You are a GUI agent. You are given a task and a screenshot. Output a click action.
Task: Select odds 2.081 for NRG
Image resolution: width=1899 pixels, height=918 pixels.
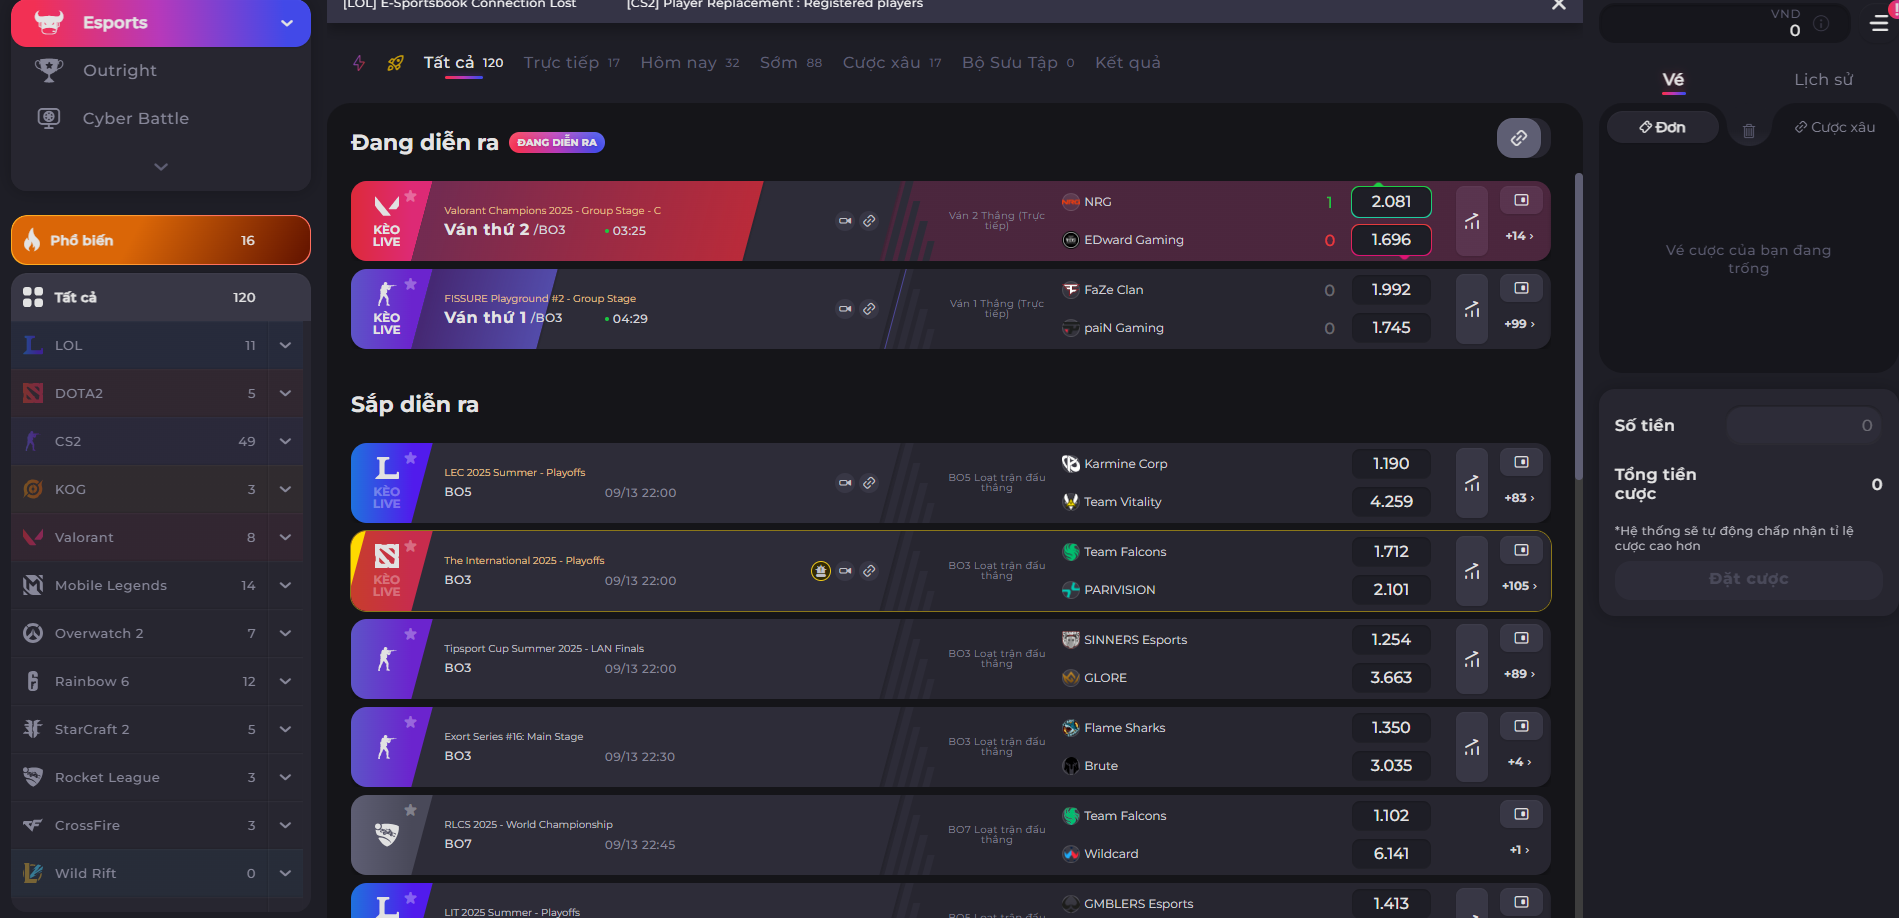coord(1391,202)
